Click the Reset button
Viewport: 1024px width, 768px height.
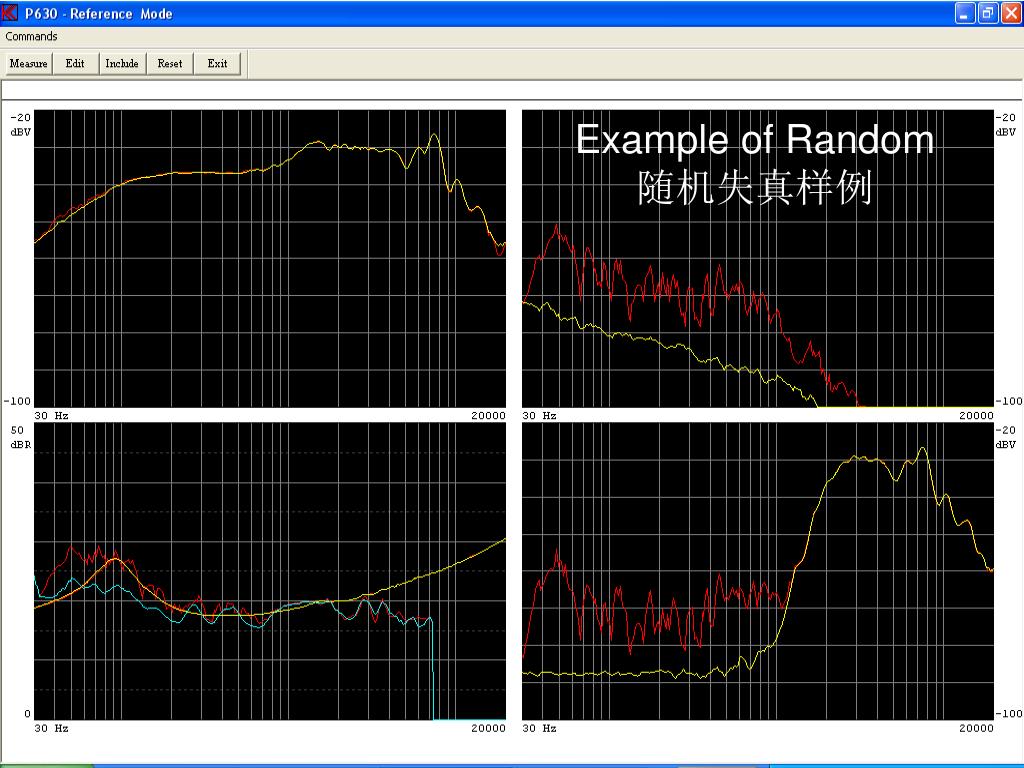(170, 63)
